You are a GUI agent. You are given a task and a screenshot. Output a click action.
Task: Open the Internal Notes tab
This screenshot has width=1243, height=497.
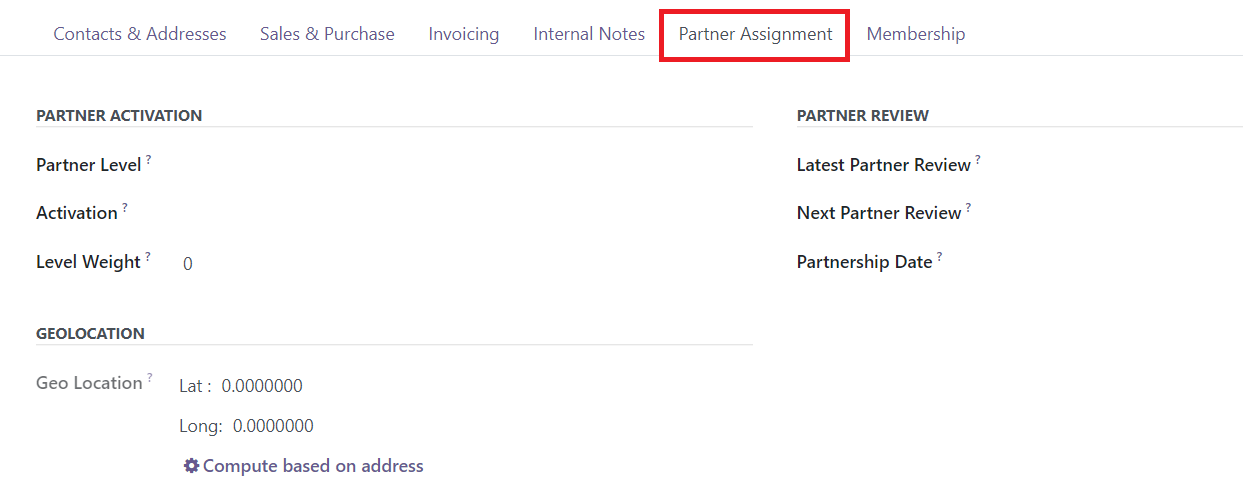point(589,34)
